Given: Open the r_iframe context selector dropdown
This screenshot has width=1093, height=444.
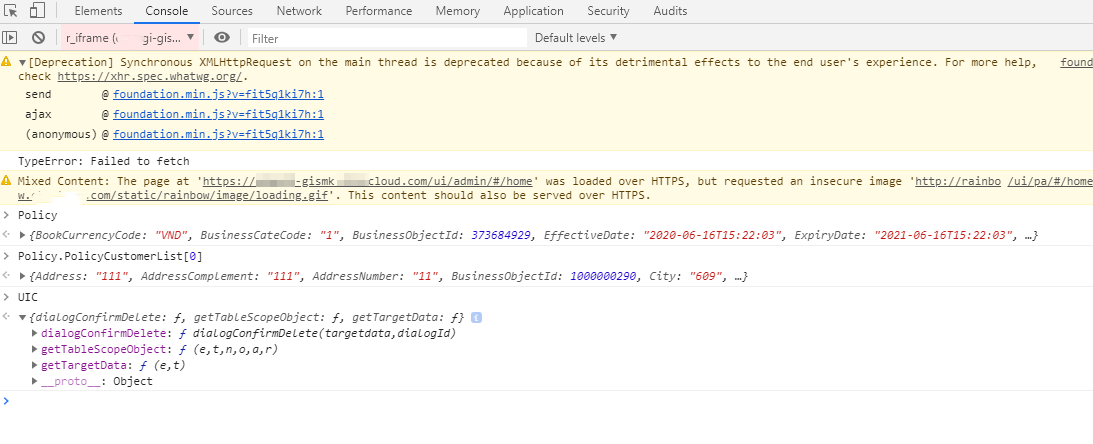Looking at the screenshot, I should click(128, 38).
